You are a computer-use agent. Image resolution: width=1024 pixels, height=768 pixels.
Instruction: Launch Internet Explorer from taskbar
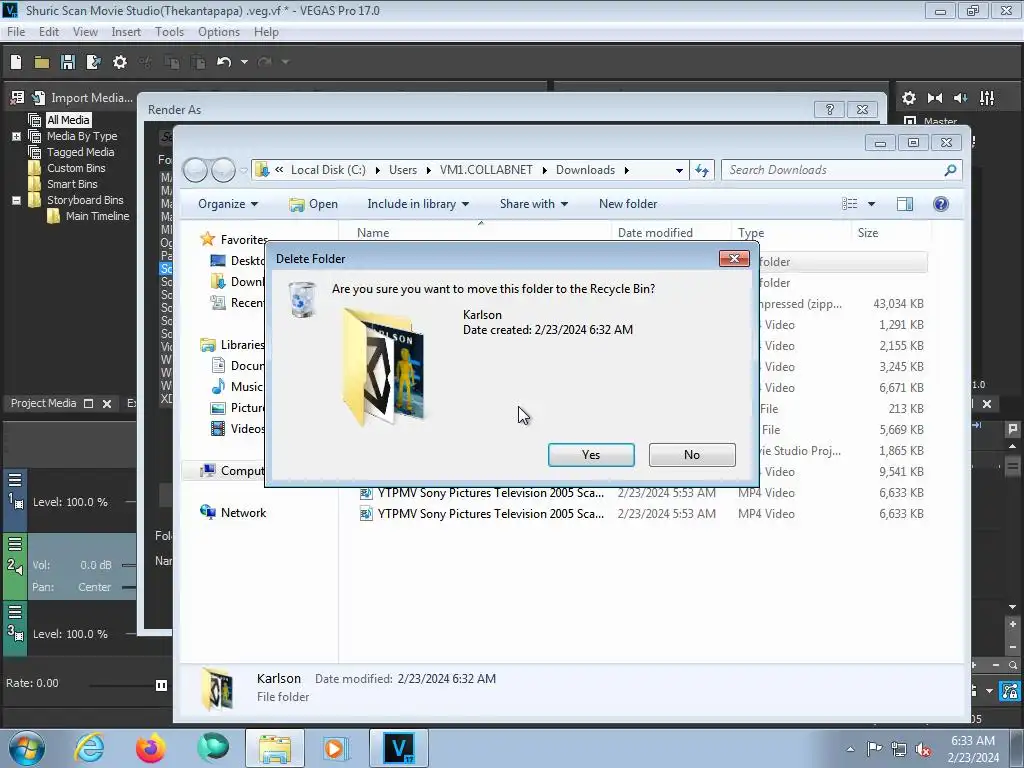(x=89, y=748)
